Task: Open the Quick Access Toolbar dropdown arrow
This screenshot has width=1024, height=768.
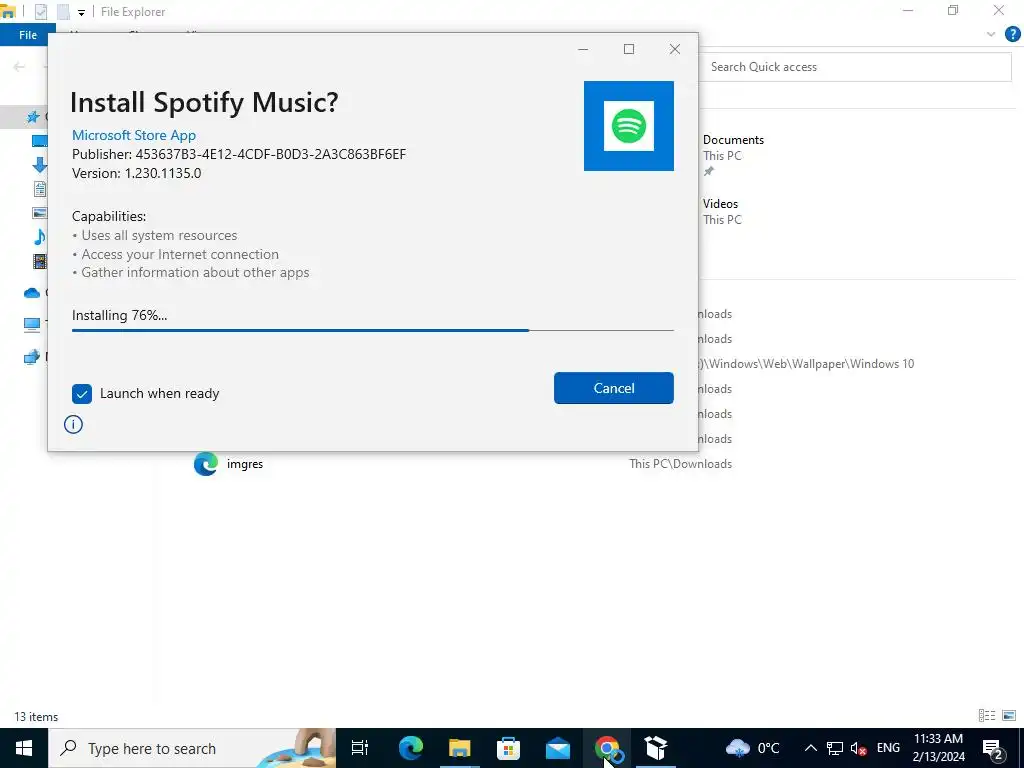Action: 81,12
